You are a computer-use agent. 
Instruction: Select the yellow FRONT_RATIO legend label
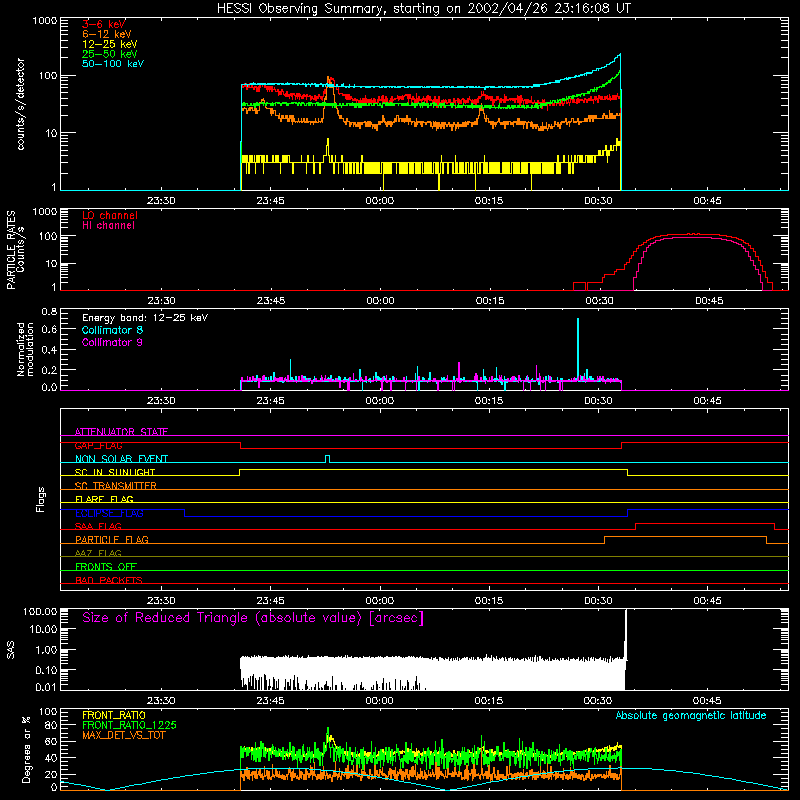click(x=114, y=715)
